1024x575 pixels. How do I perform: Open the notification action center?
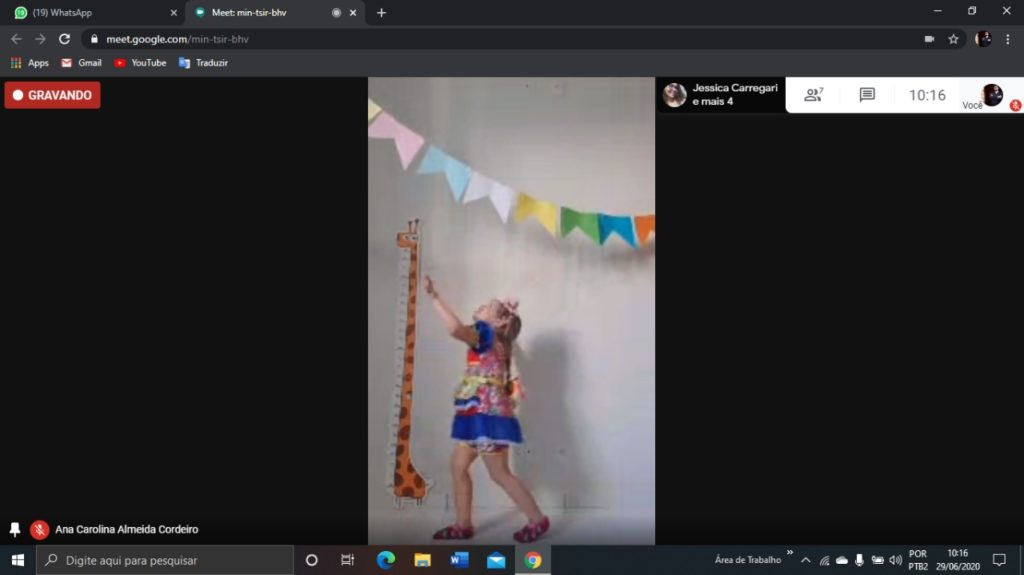999,560
